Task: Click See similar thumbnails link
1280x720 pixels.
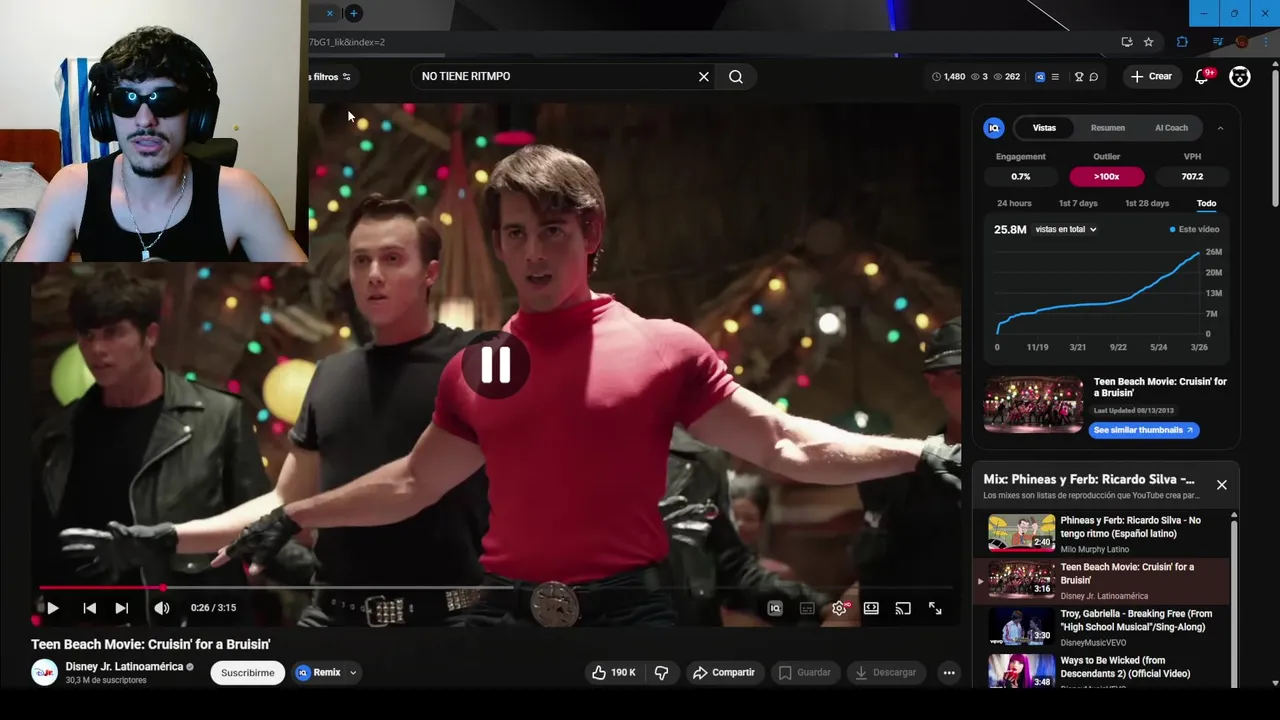Action: pyautogui.click(x=1144, y=430)
